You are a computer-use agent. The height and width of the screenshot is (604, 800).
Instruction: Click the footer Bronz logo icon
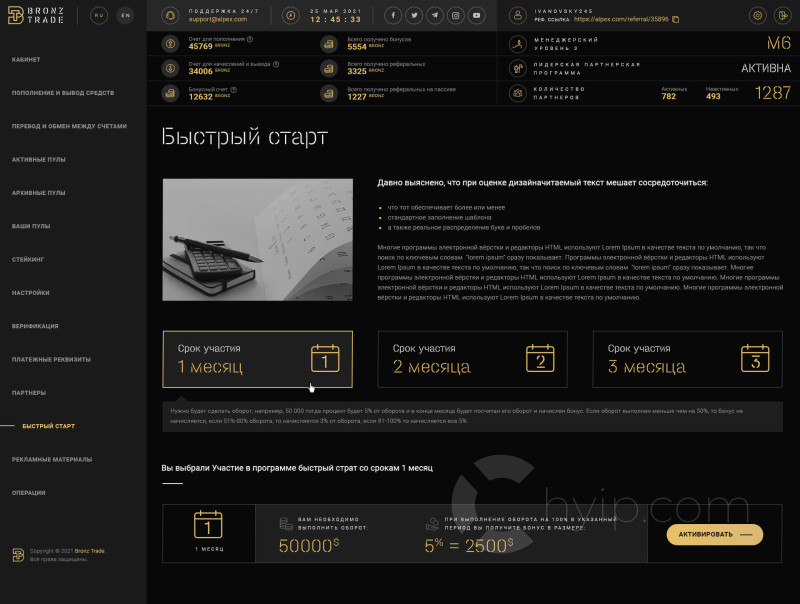tap(18, 555)
